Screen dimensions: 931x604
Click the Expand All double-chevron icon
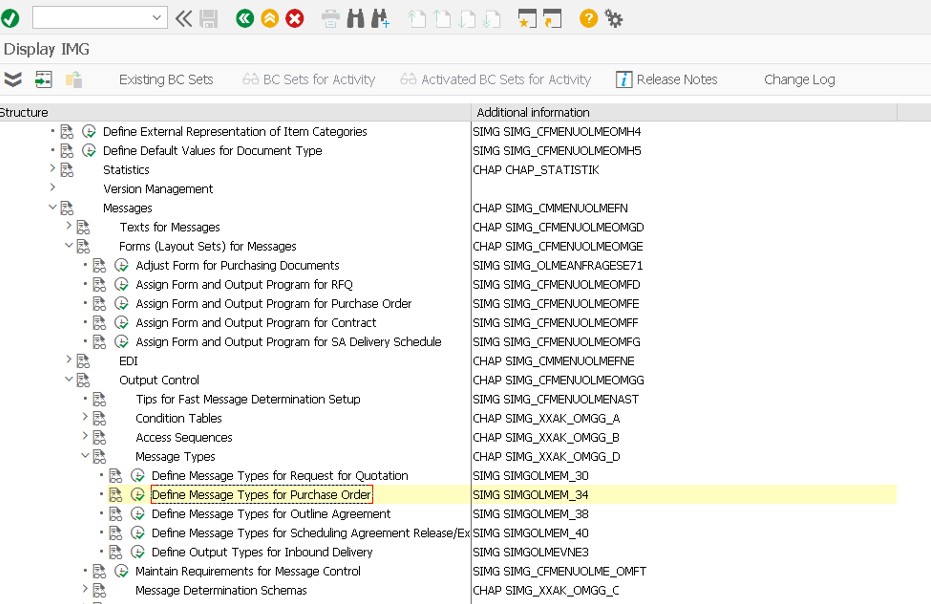(x=12, y=79)
